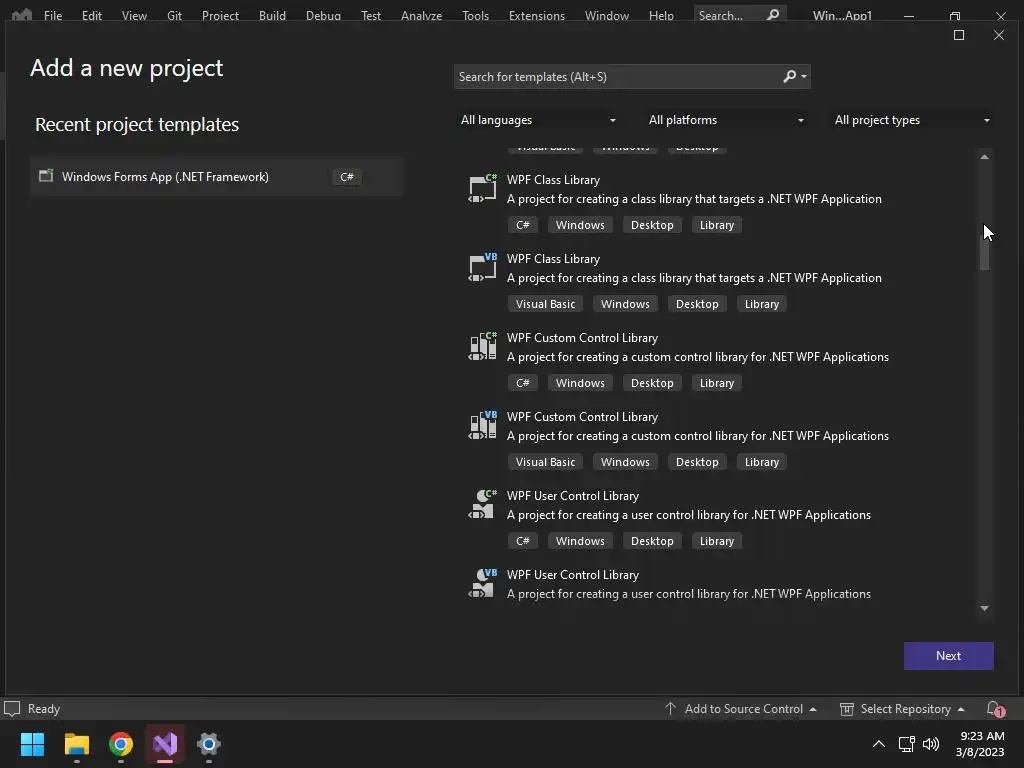Select the VB WPF User Control Library icon

(x=483, y=583)
